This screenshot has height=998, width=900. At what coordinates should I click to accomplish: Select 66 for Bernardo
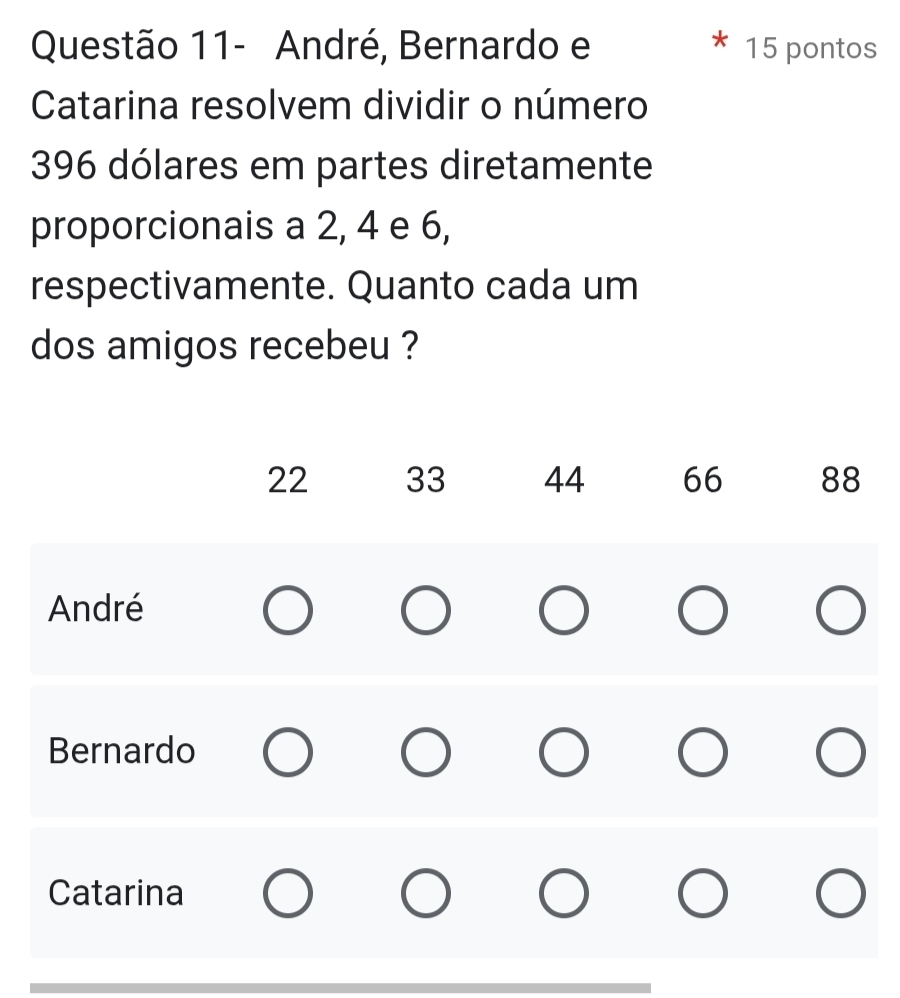click(x=701, y=753)
